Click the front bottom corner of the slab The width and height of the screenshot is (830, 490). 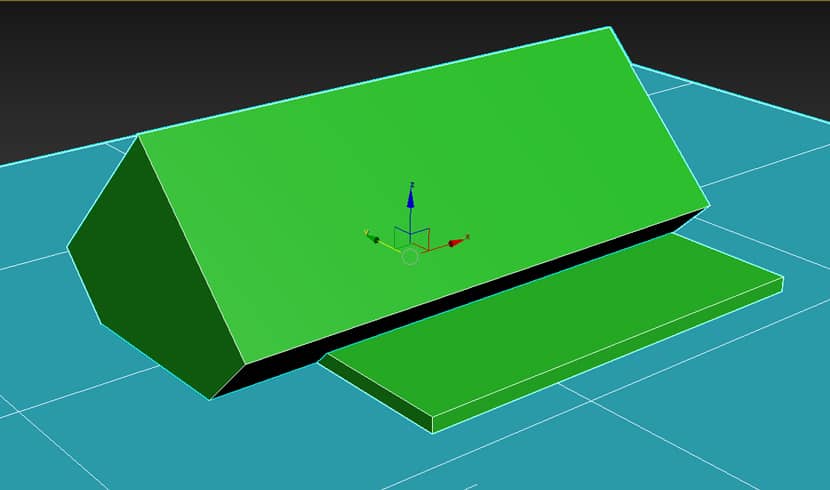434,432
